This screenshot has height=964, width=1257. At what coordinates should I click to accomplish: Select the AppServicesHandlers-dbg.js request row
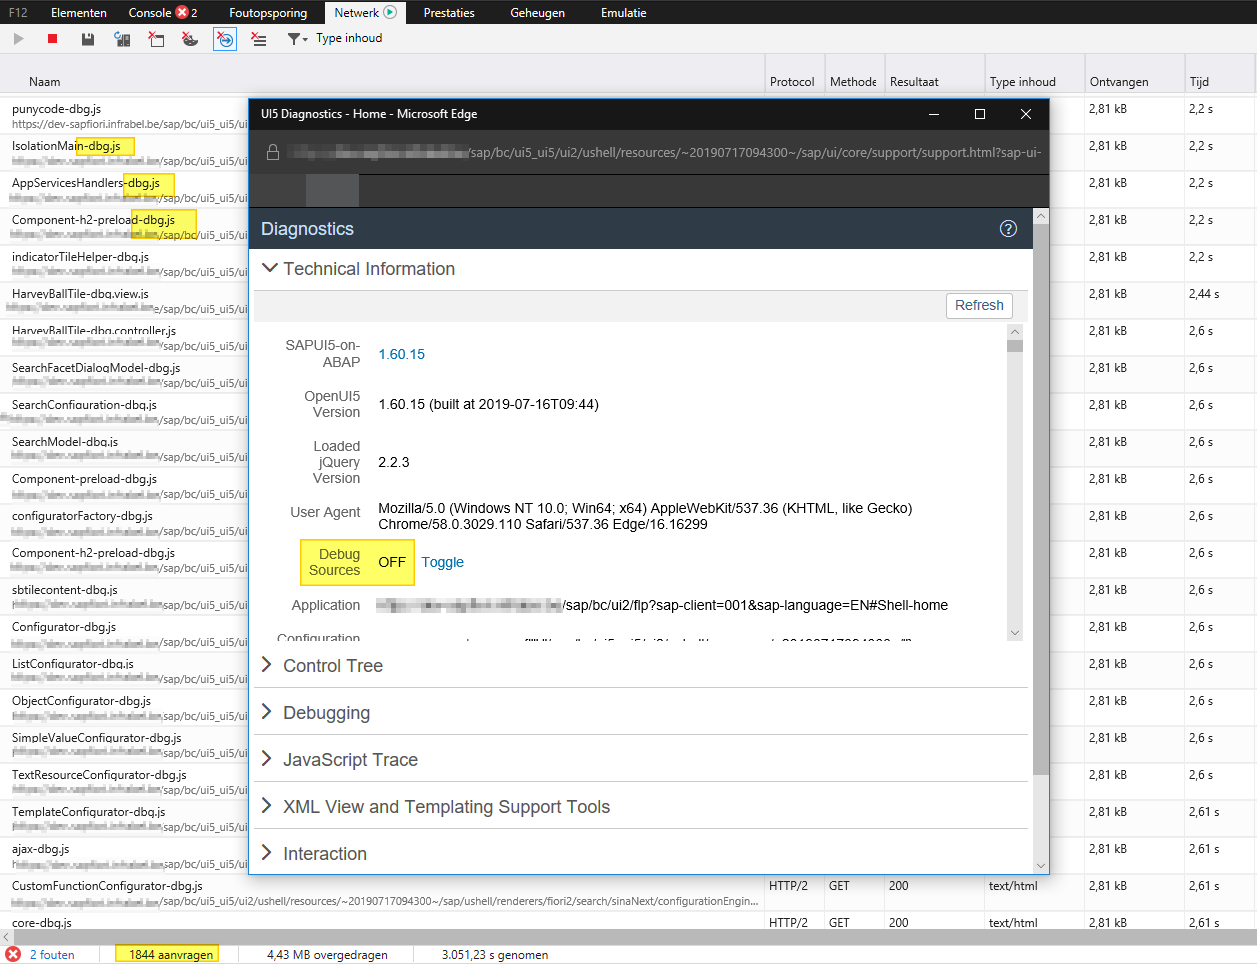click(124, 190)
